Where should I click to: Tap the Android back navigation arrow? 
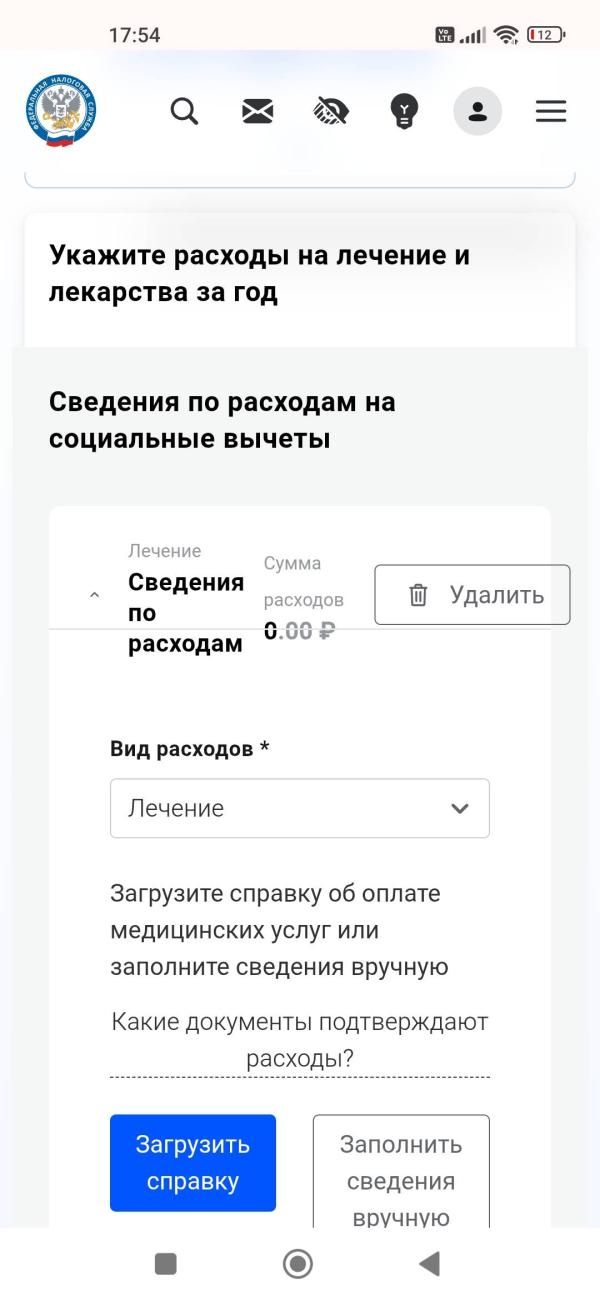pyautogui.click(x=430, y=1264)
